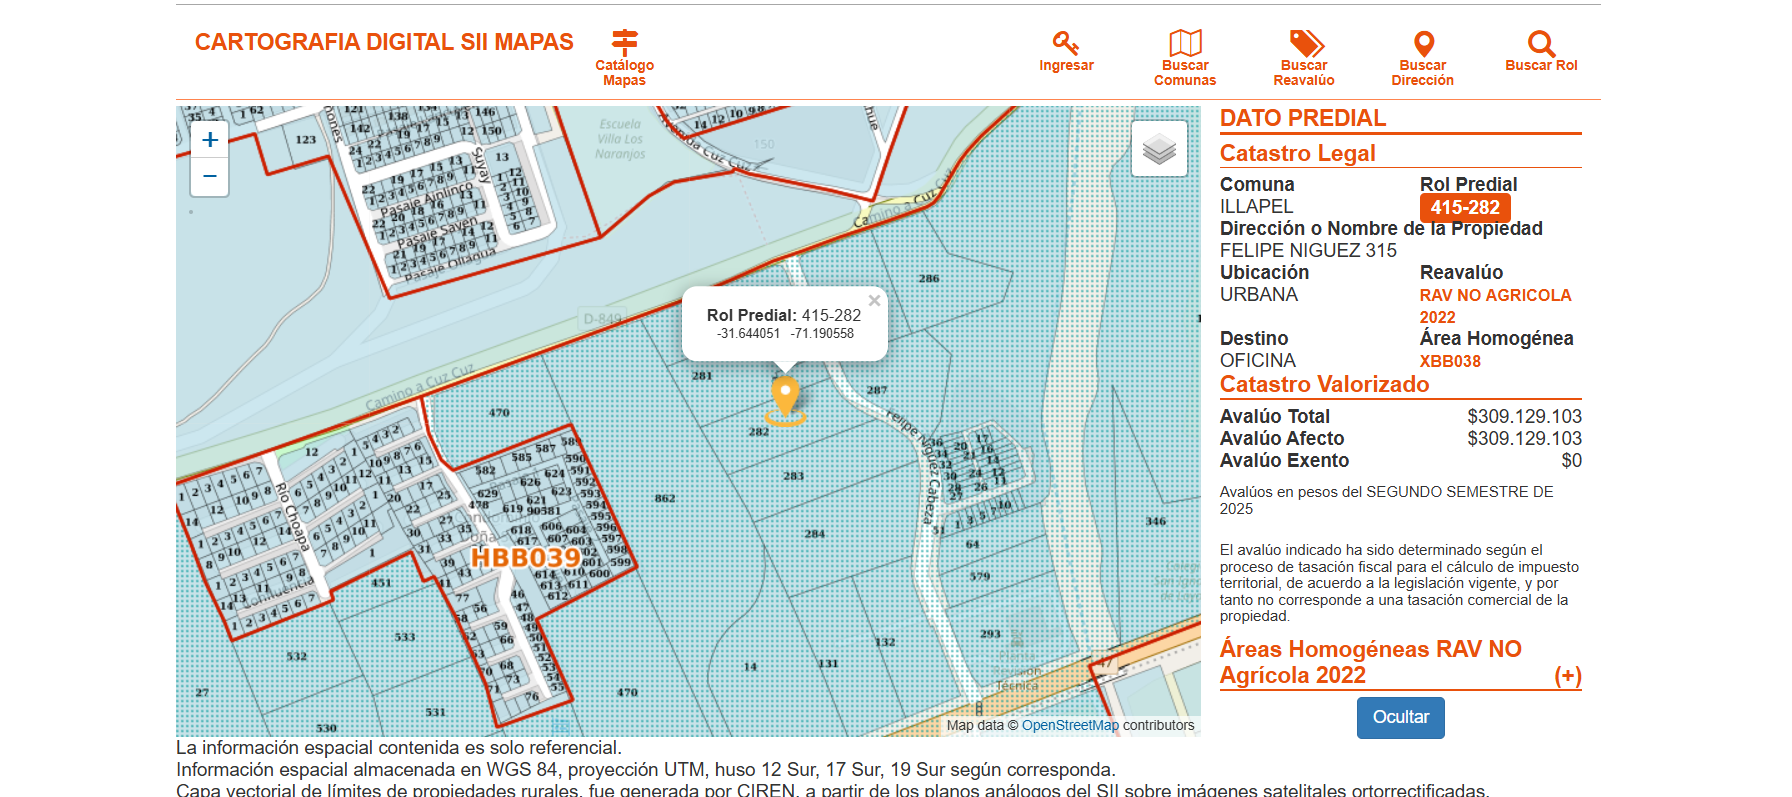Click the ubicación value URBANA
The image size is (1792, 797).
pos(1258,294)
